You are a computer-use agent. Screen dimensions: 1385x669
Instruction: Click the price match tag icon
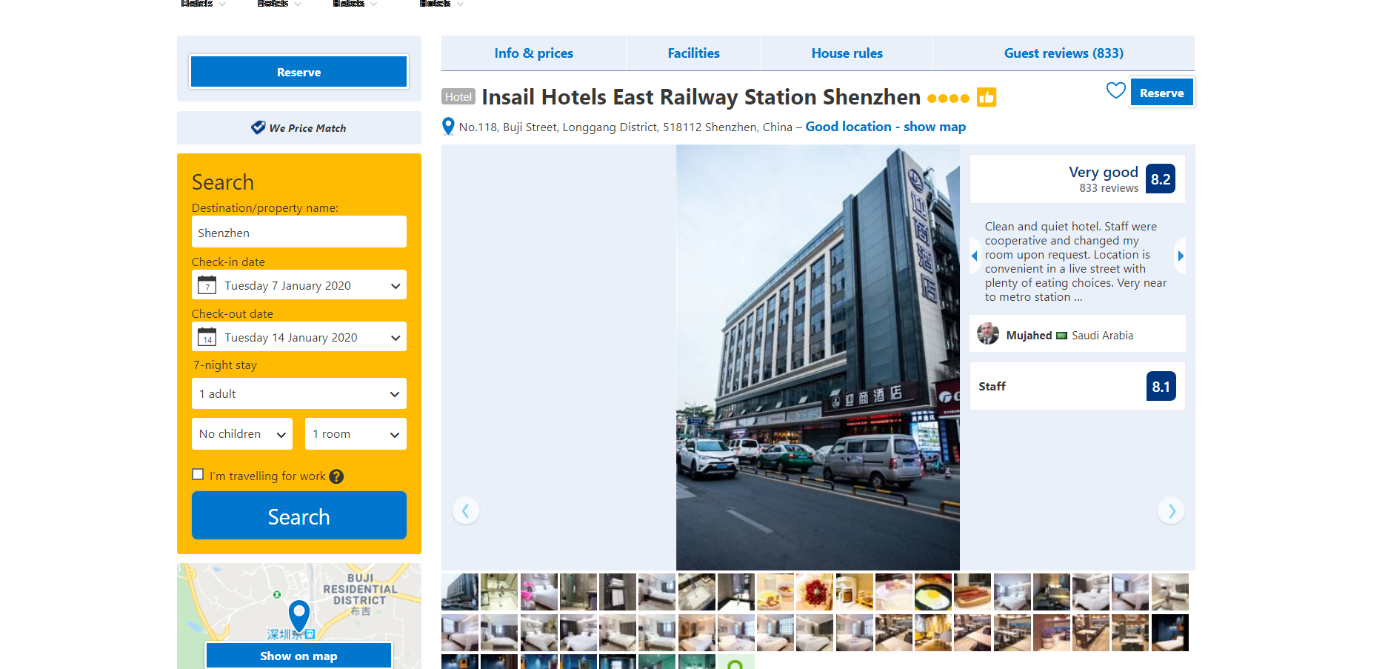(x=258, y=128)
